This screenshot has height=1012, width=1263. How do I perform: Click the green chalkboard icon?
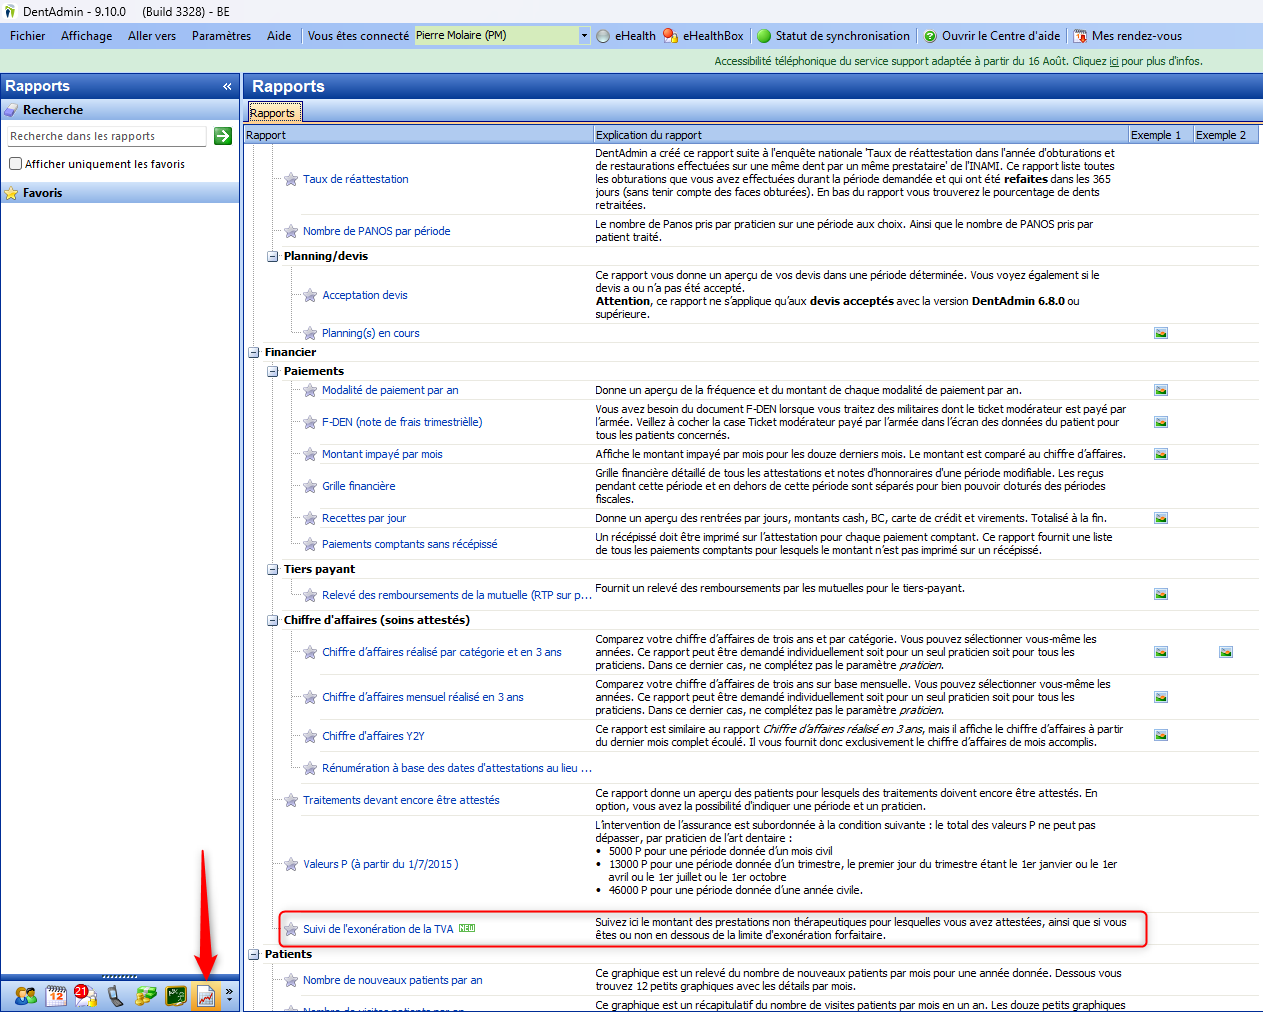tap(176, 996)
